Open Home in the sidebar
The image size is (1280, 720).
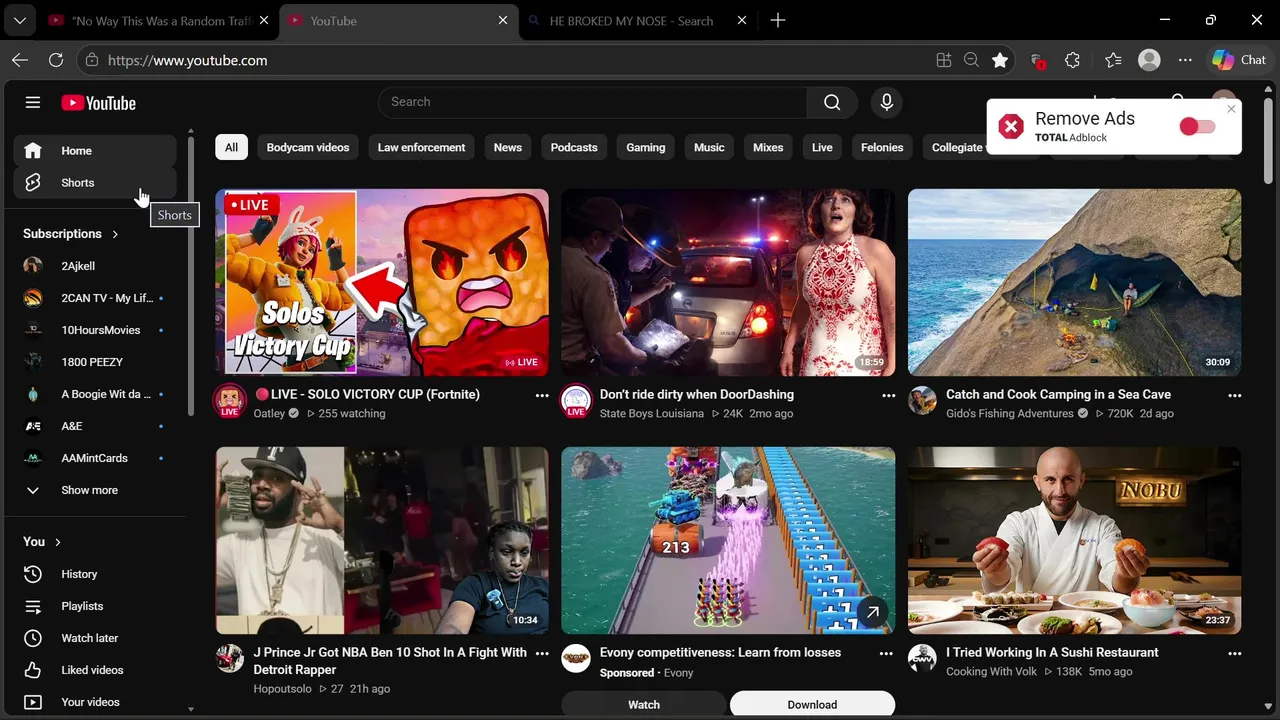click(95, 151)
